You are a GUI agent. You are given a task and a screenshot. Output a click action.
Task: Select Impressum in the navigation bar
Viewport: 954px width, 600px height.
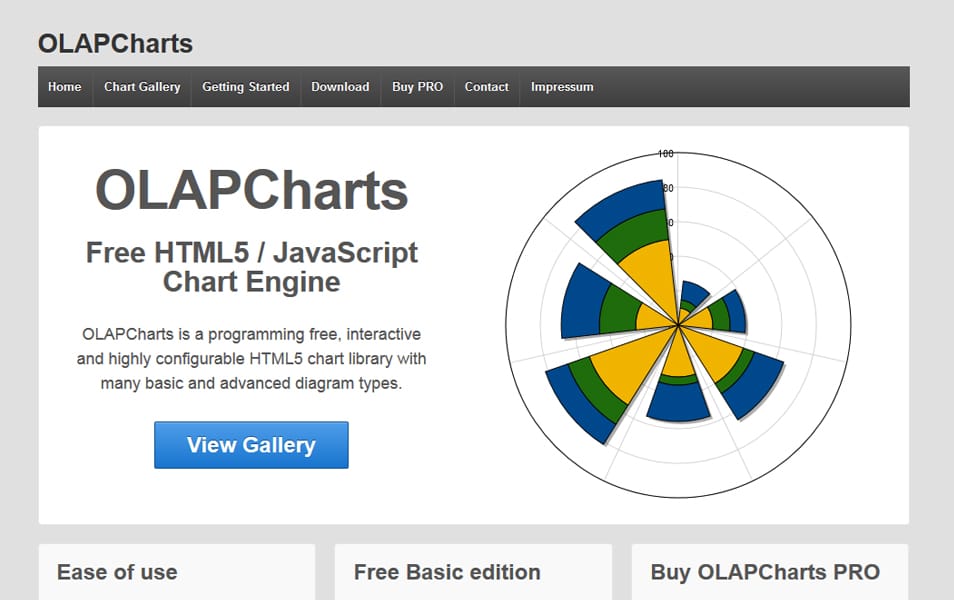pyautogui.click(x=562, y=87)
